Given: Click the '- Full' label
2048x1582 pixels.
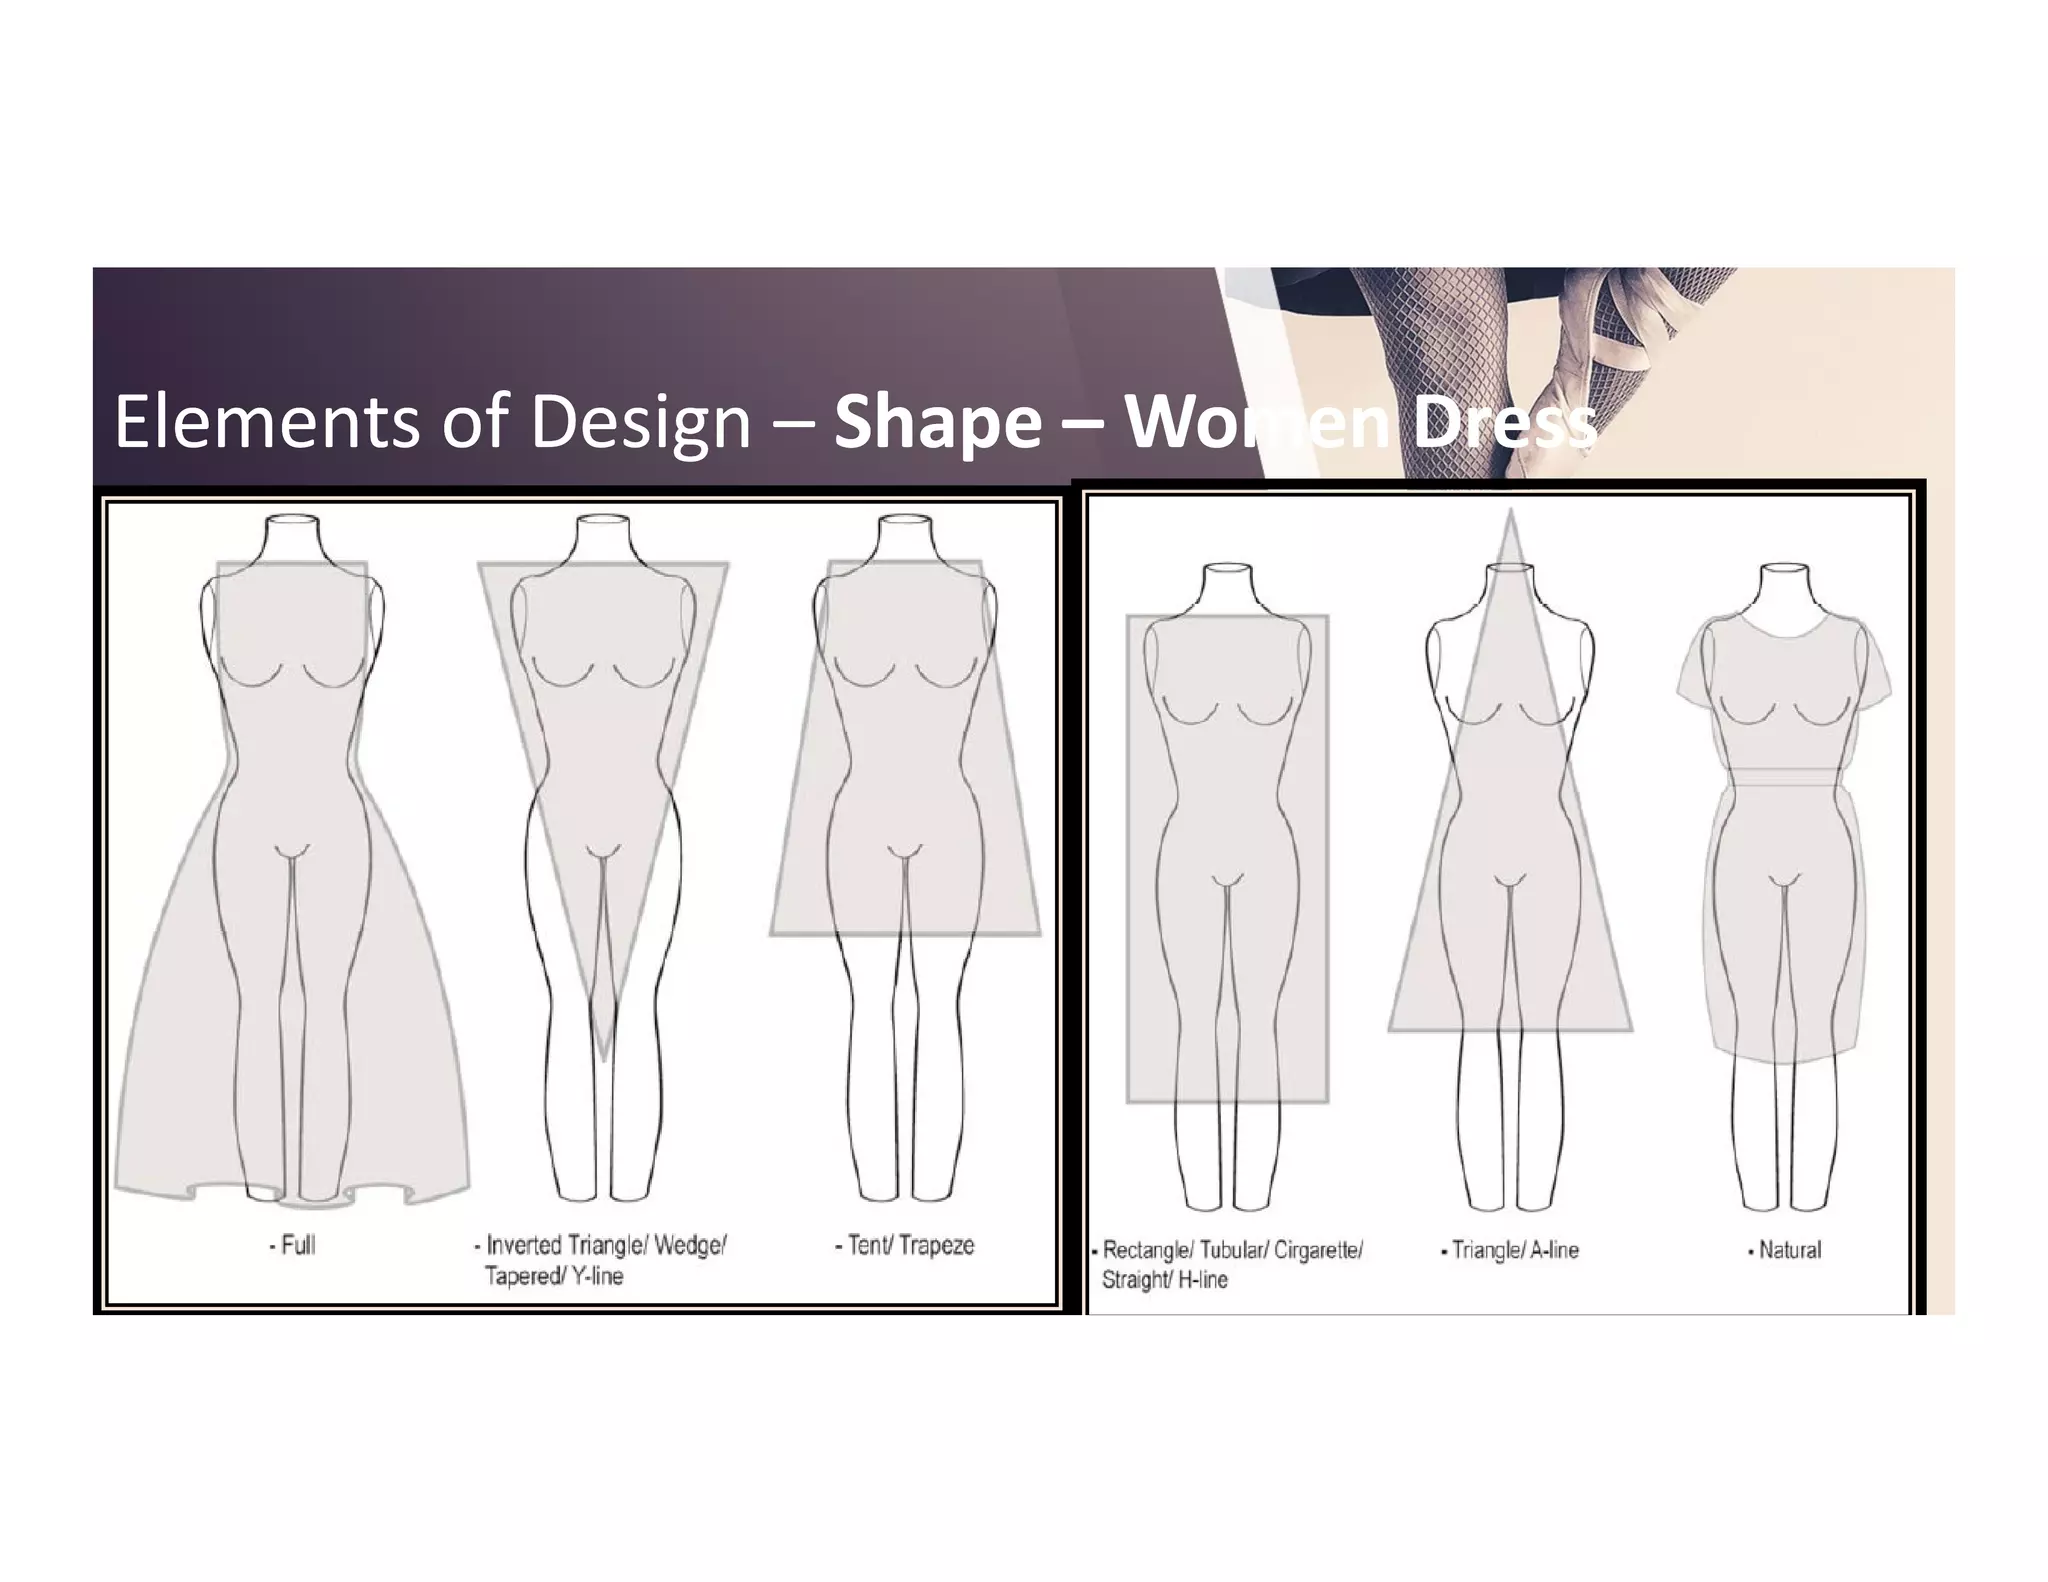Looking at the screenshot, I should pos(292,1245).
